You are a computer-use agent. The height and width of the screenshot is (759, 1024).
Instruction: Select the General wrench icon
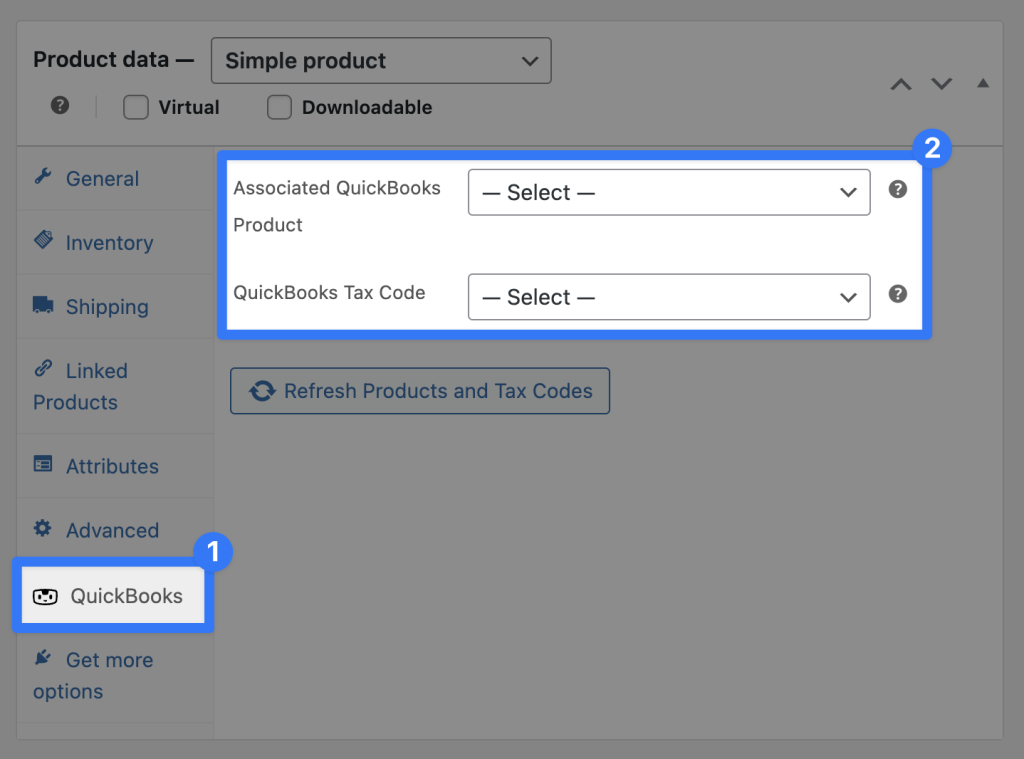pos(42,176)
